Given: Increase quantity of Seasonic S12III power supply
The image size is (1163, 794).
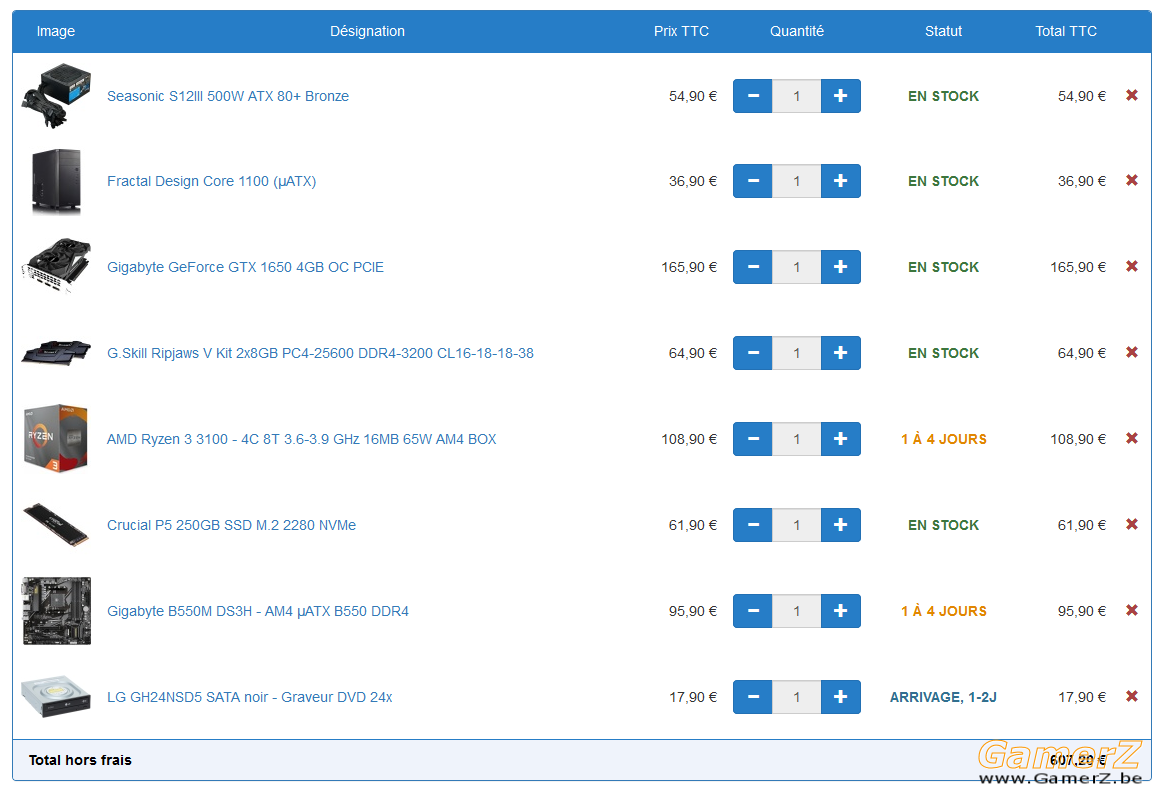Looking at the screenshot, I should pyautogui.click(x=840, y=96).
